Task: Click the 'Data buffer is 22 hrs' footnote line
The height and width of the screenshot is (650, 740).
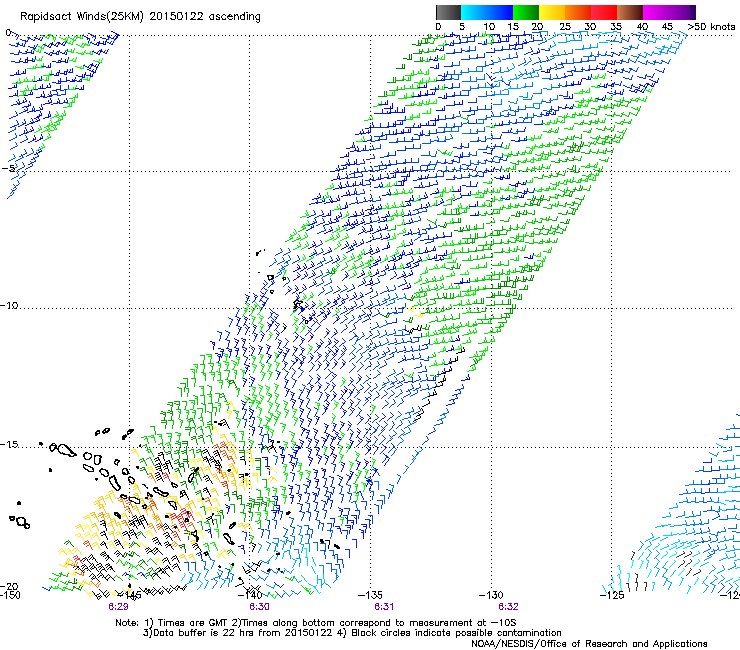Action: click(352, 633)
